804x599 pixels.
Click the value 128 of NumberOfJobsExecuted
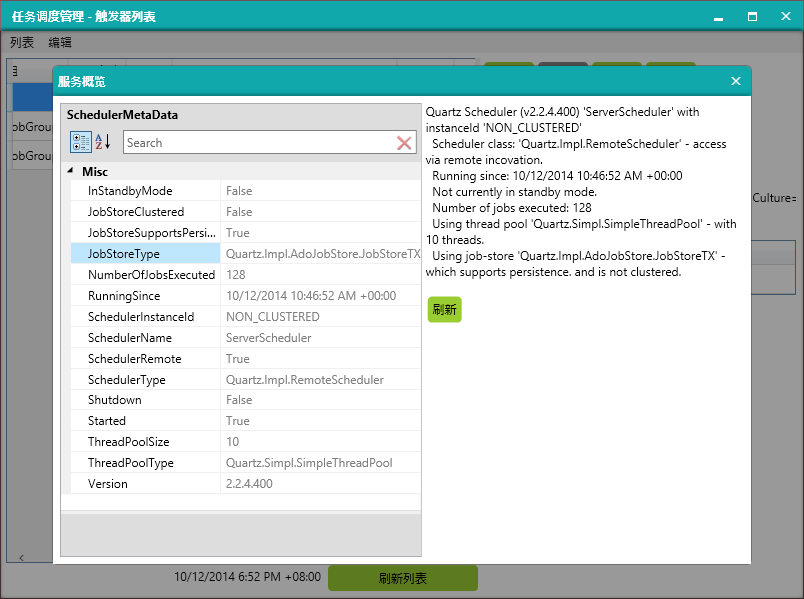(x=321, y=275)
